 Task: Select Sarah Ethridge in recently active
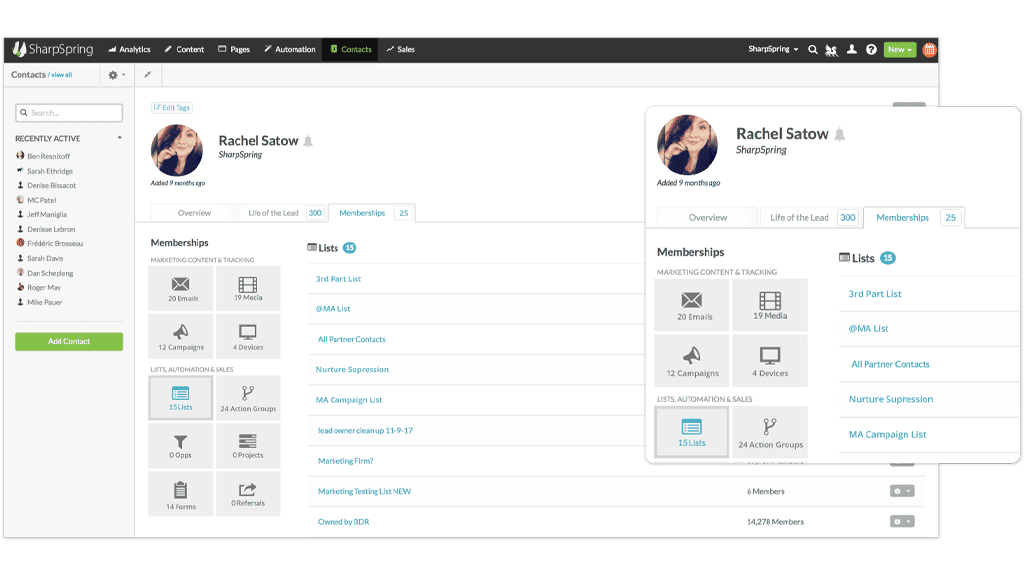[x=50, y=171]
